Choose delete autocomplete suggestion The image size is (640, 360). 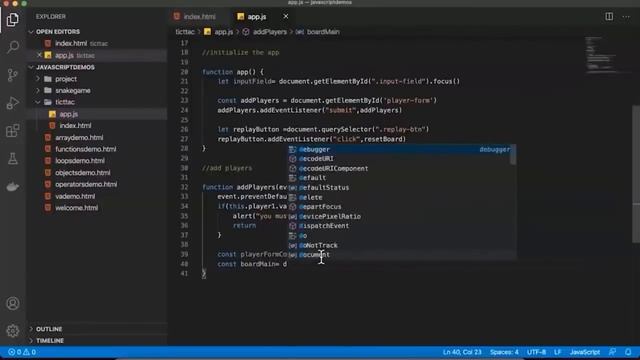click(x=399, y=198)
